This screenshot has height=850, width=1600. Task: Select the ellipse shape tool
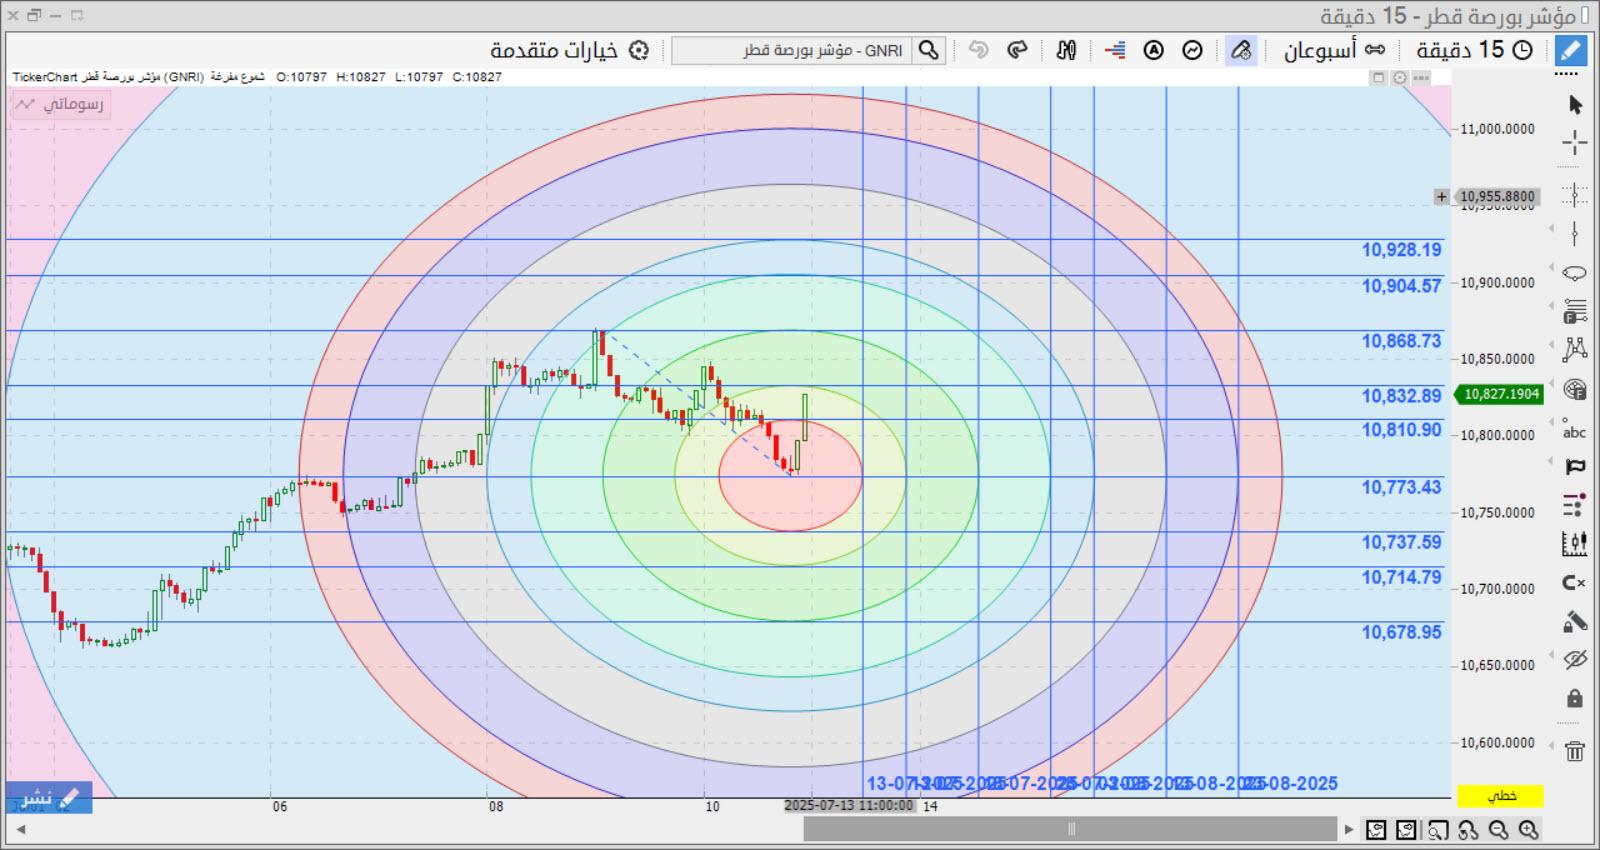click(x=1575, y=272)
